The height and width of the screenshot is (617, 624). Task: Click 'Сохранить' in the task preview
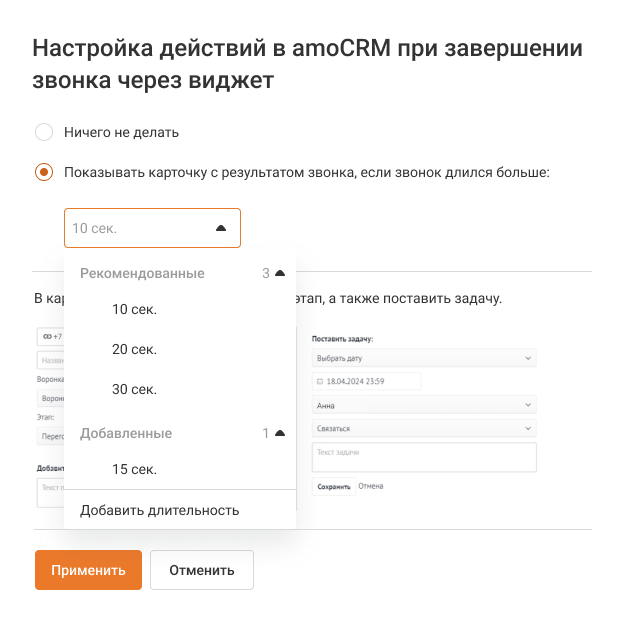333,487
